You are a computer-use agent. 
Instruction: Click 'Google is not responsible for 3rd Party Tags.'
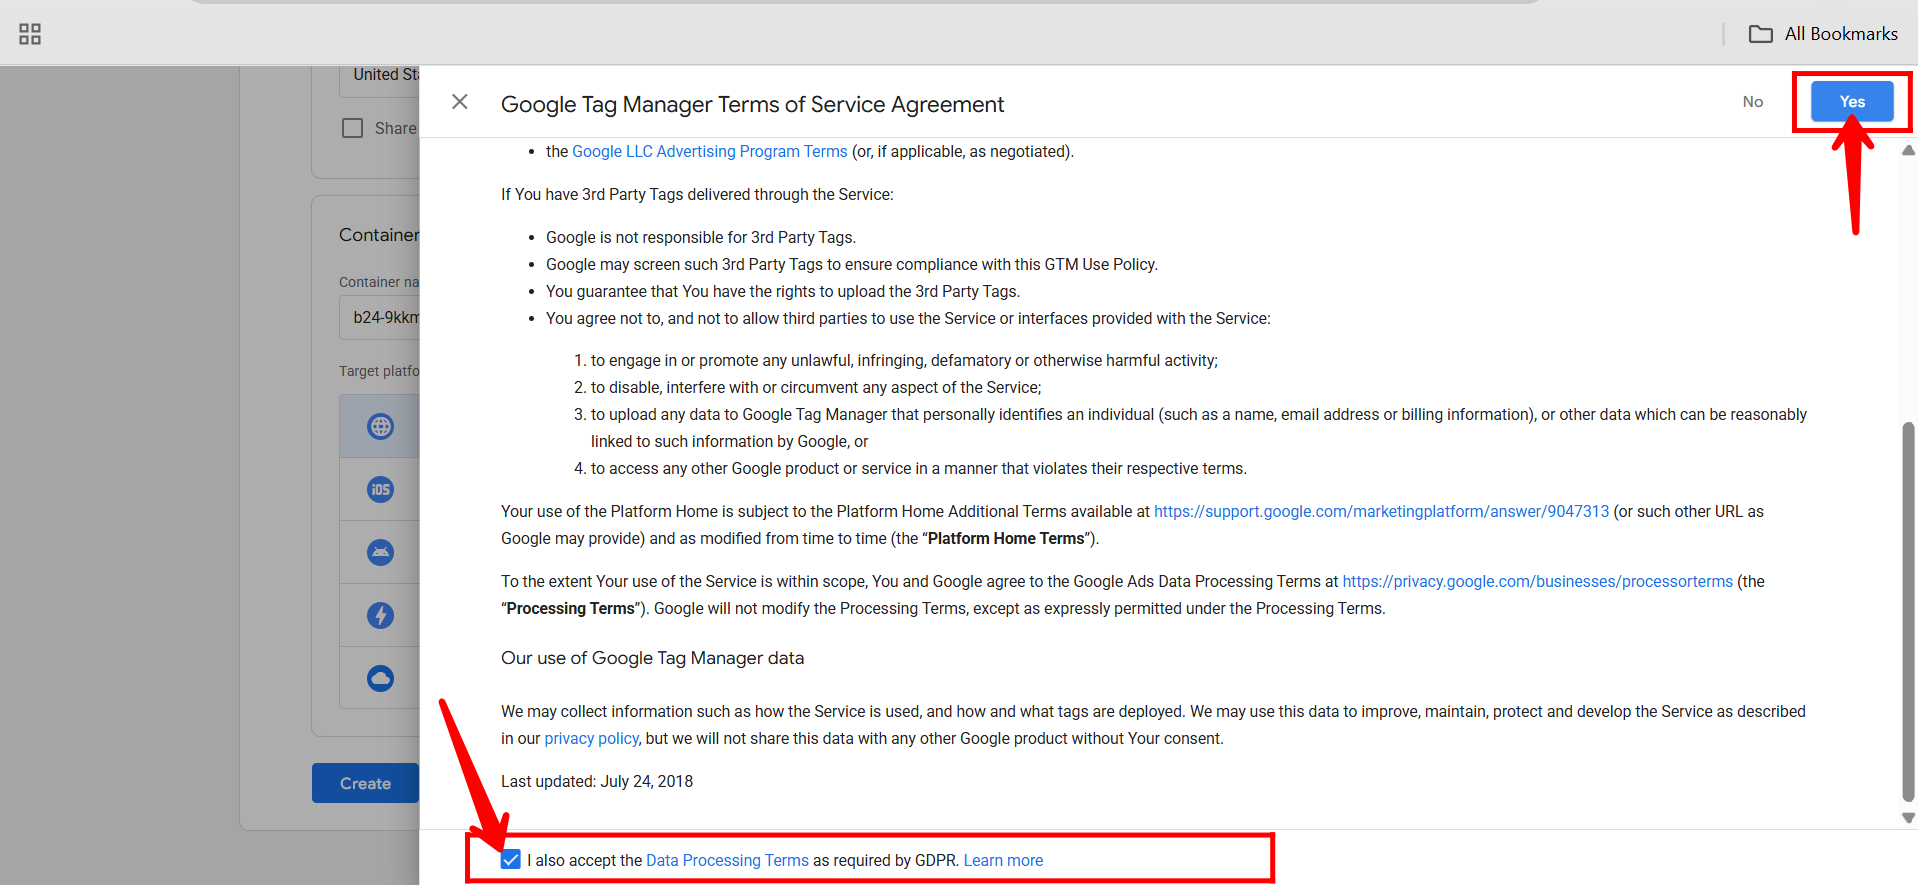click(701, 237)
